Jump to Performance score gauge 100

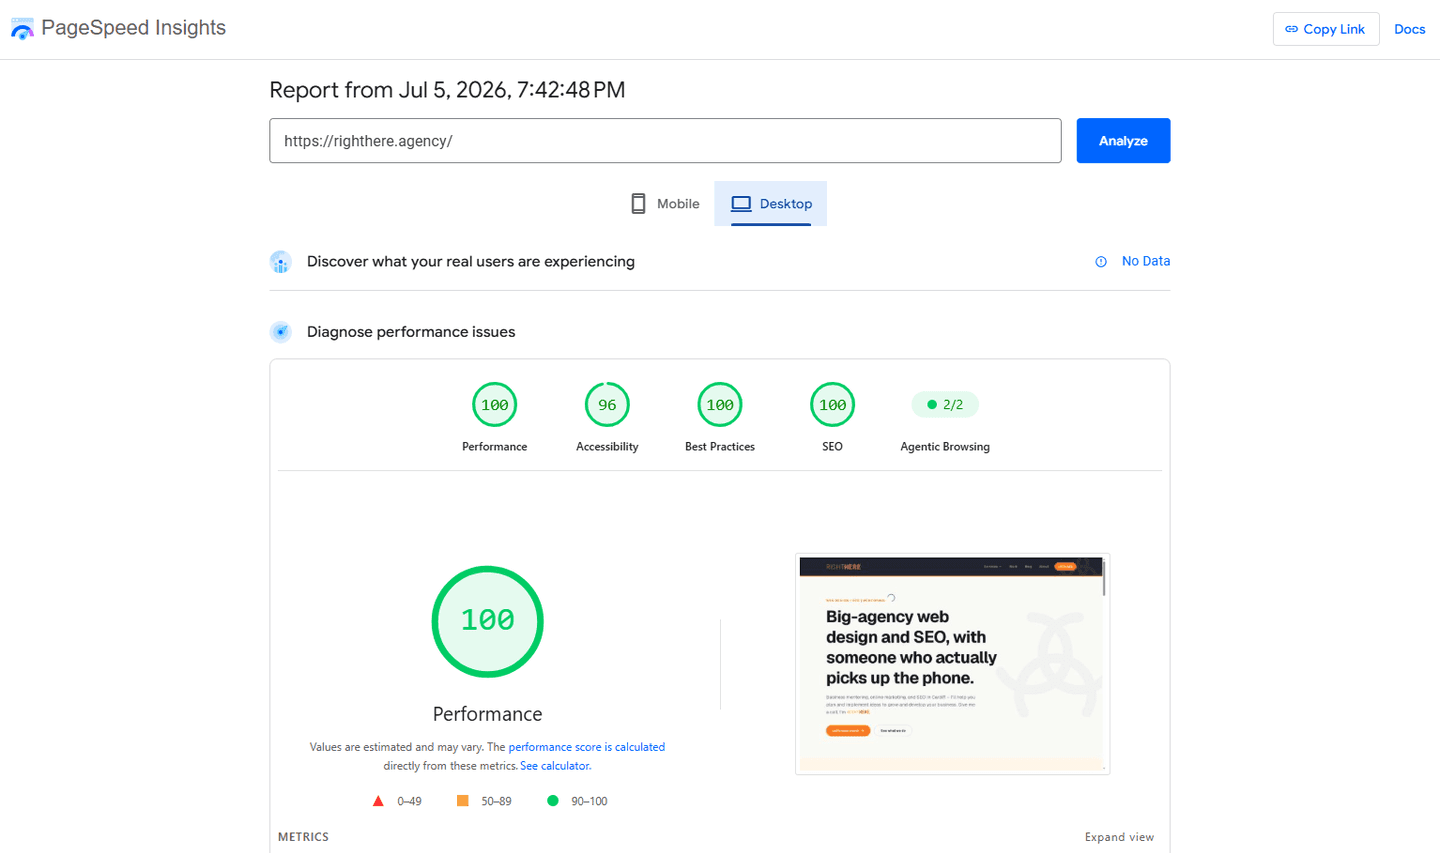click(495, 405)
